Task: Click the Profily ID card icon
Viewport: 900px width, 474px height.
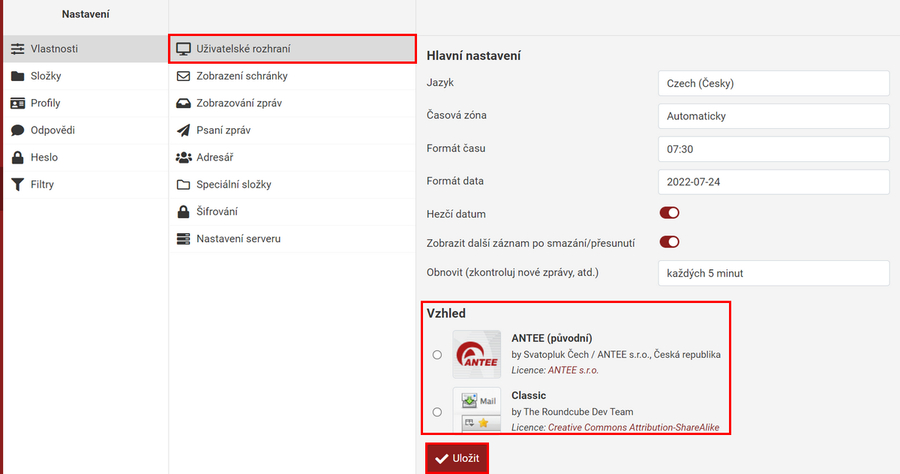Action: [18, 103]
